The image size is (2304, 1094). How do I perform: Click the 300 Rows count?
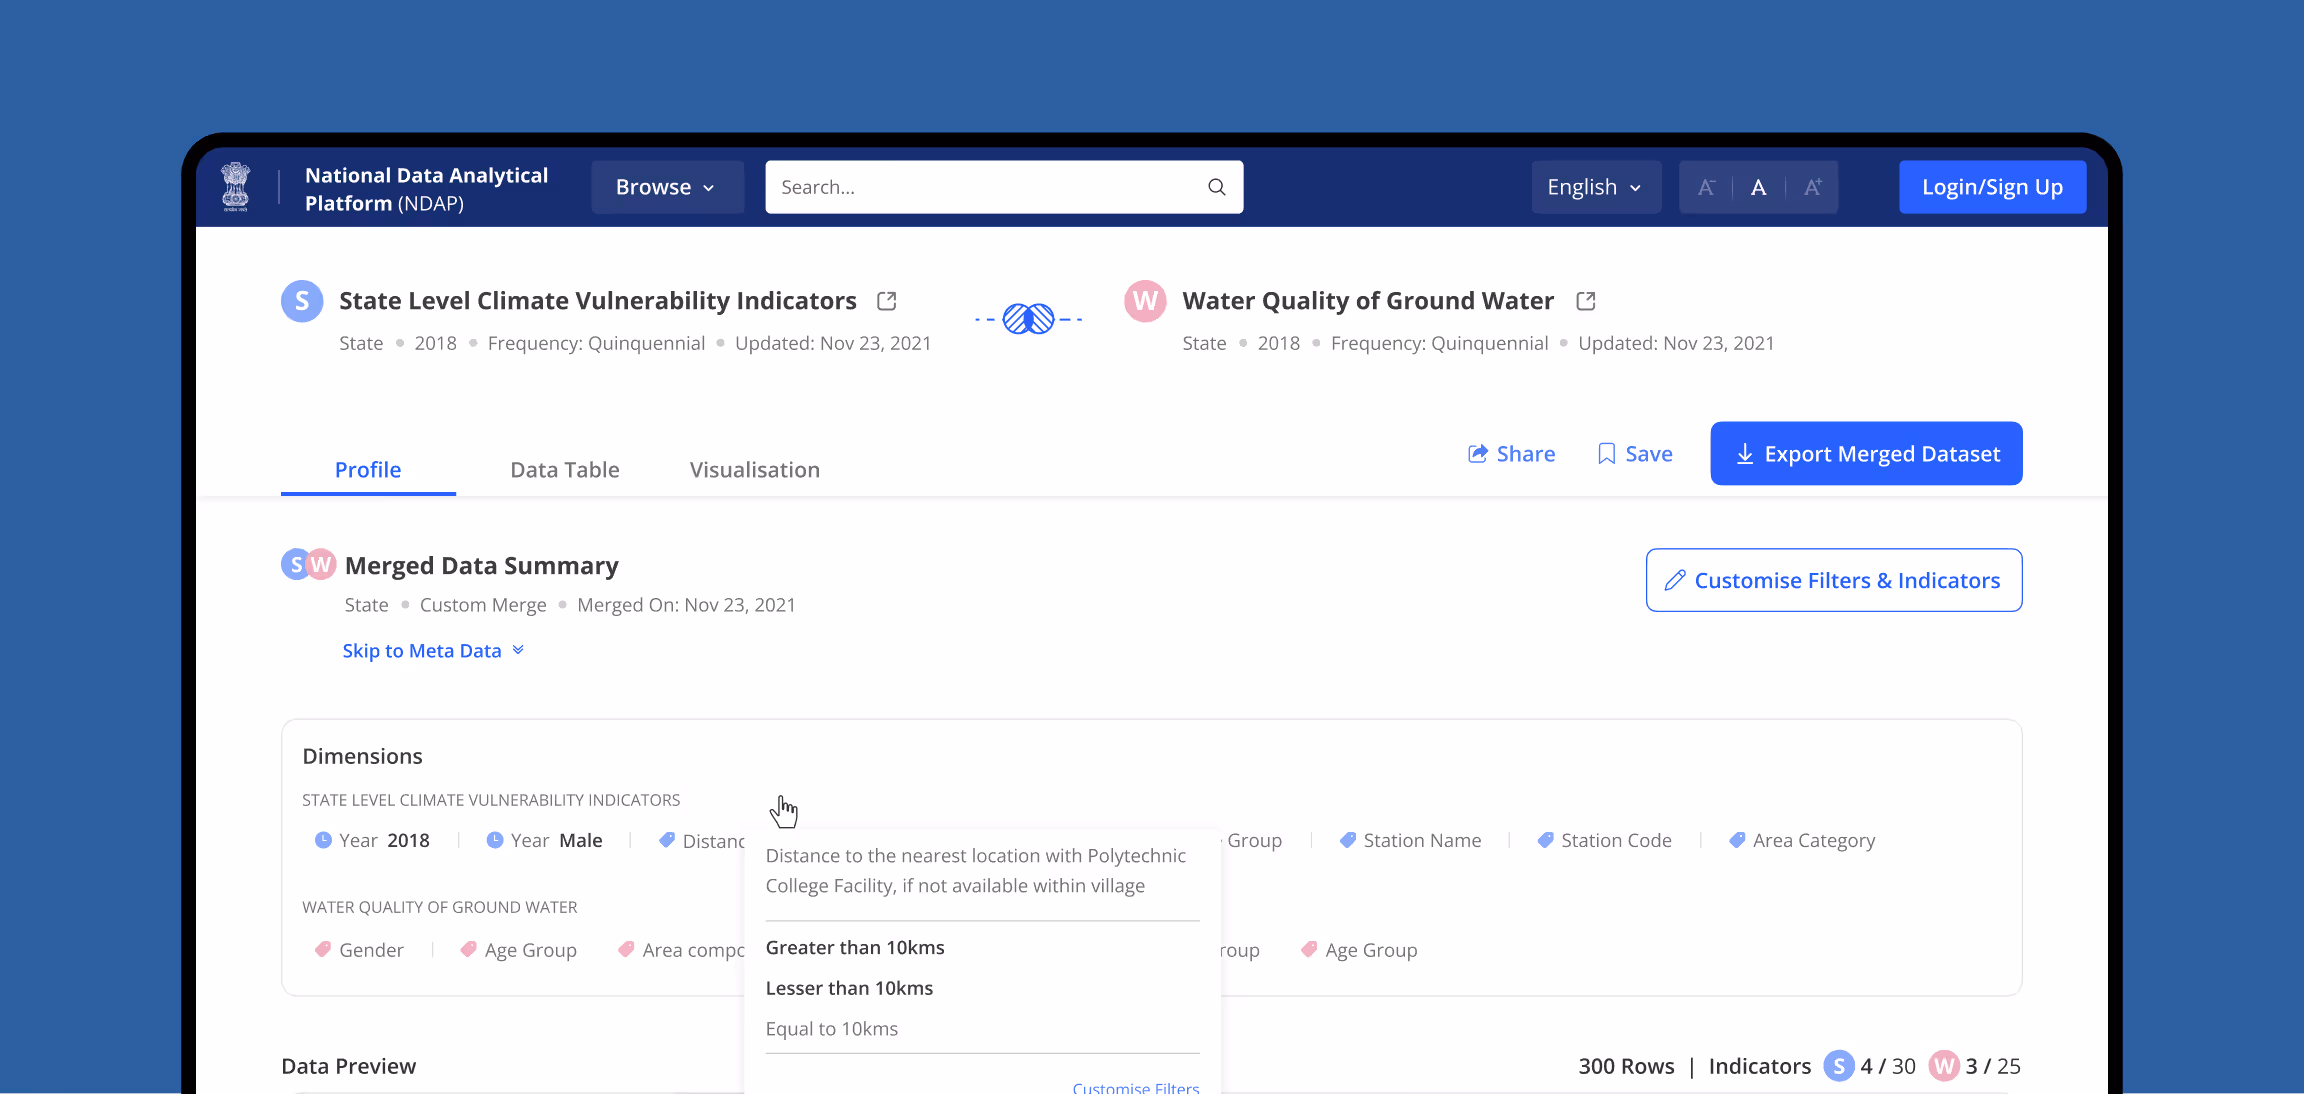click(x=1626, y=1066)
